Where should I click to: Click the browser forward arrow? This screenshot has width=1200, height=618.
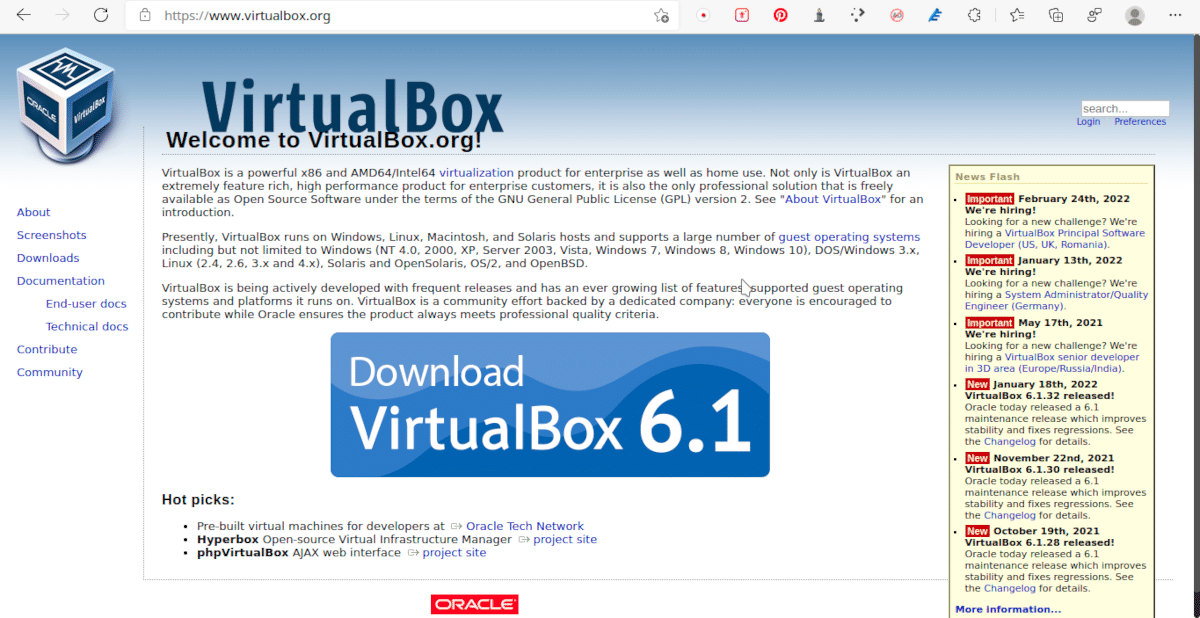click(x=62, y=15)
